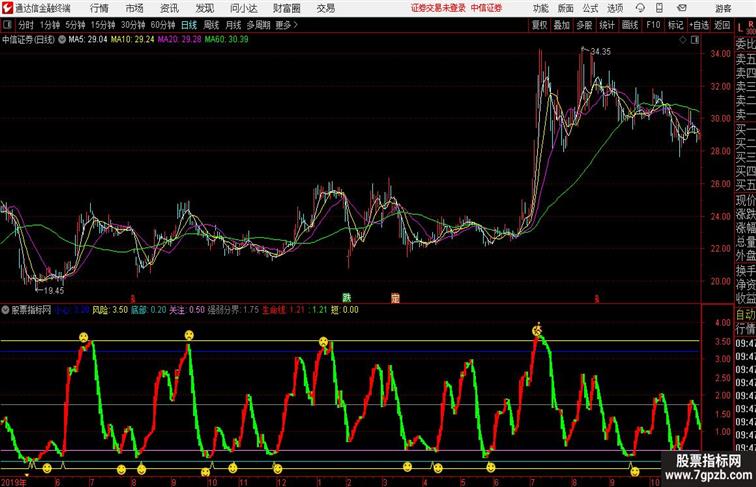This screenshot has width=756, height=487.
Task: Toggle the right info panel icon
Action: tap(695, 40)
